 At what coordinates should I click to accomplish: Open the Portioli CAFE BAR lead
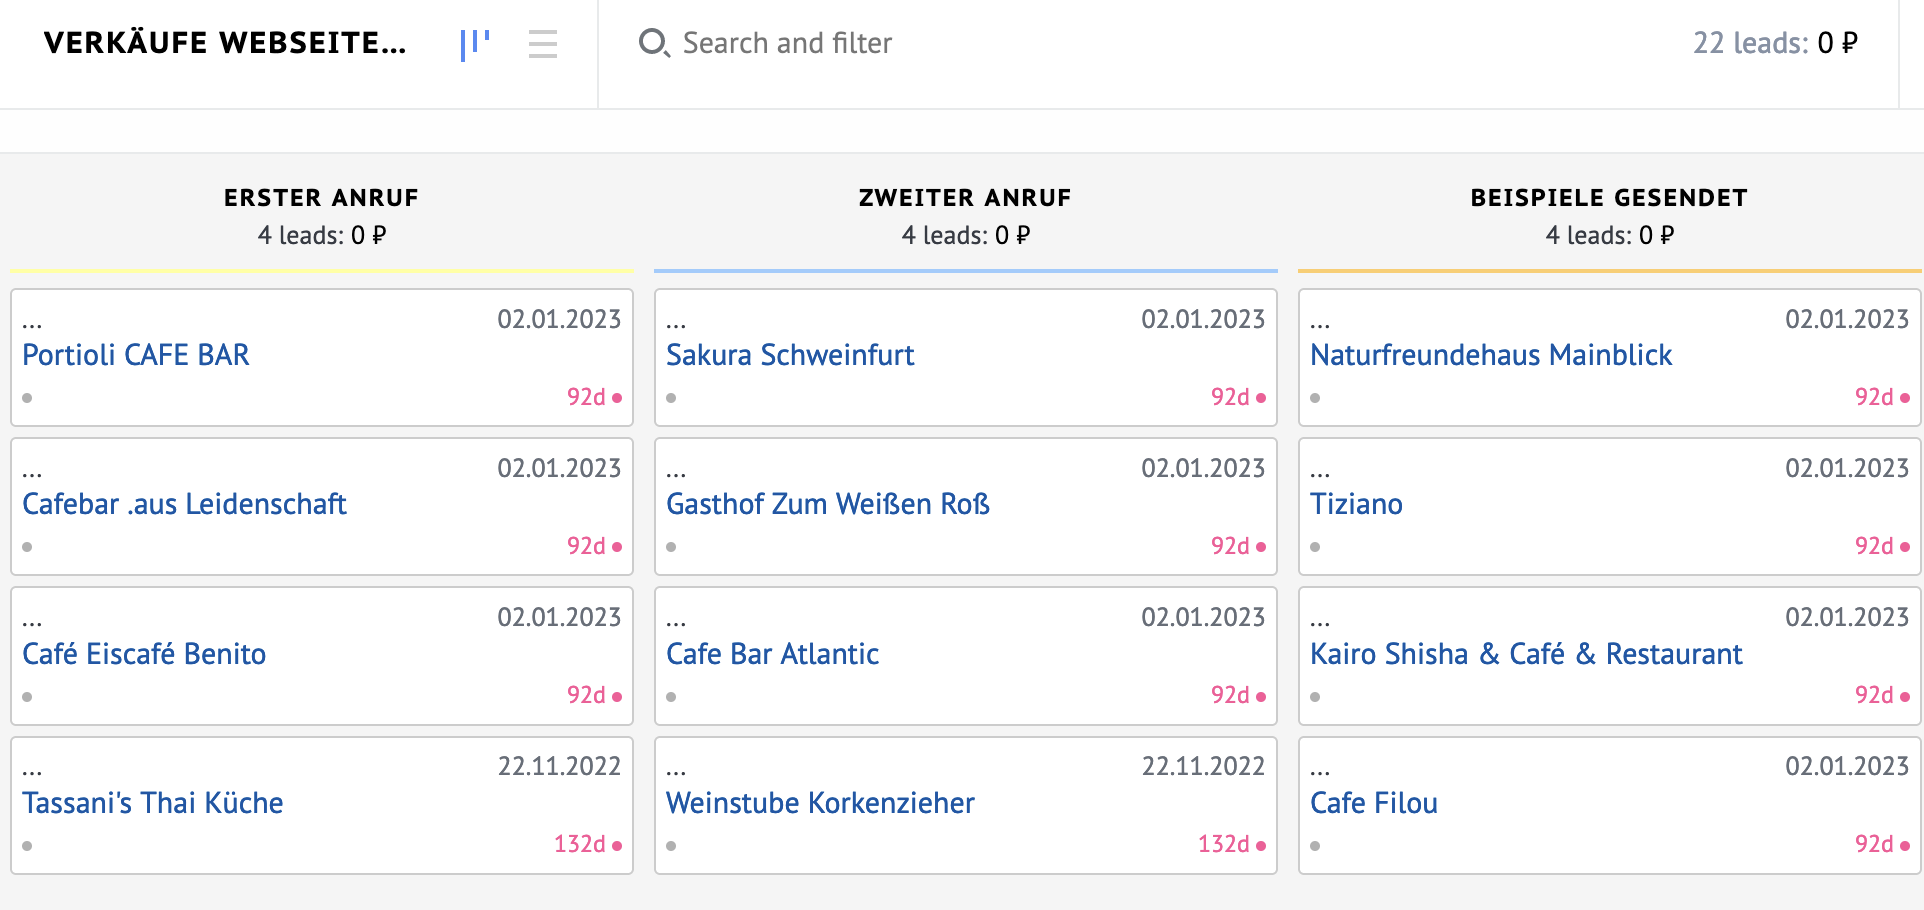pyautogui.click(x=136, y=355)
